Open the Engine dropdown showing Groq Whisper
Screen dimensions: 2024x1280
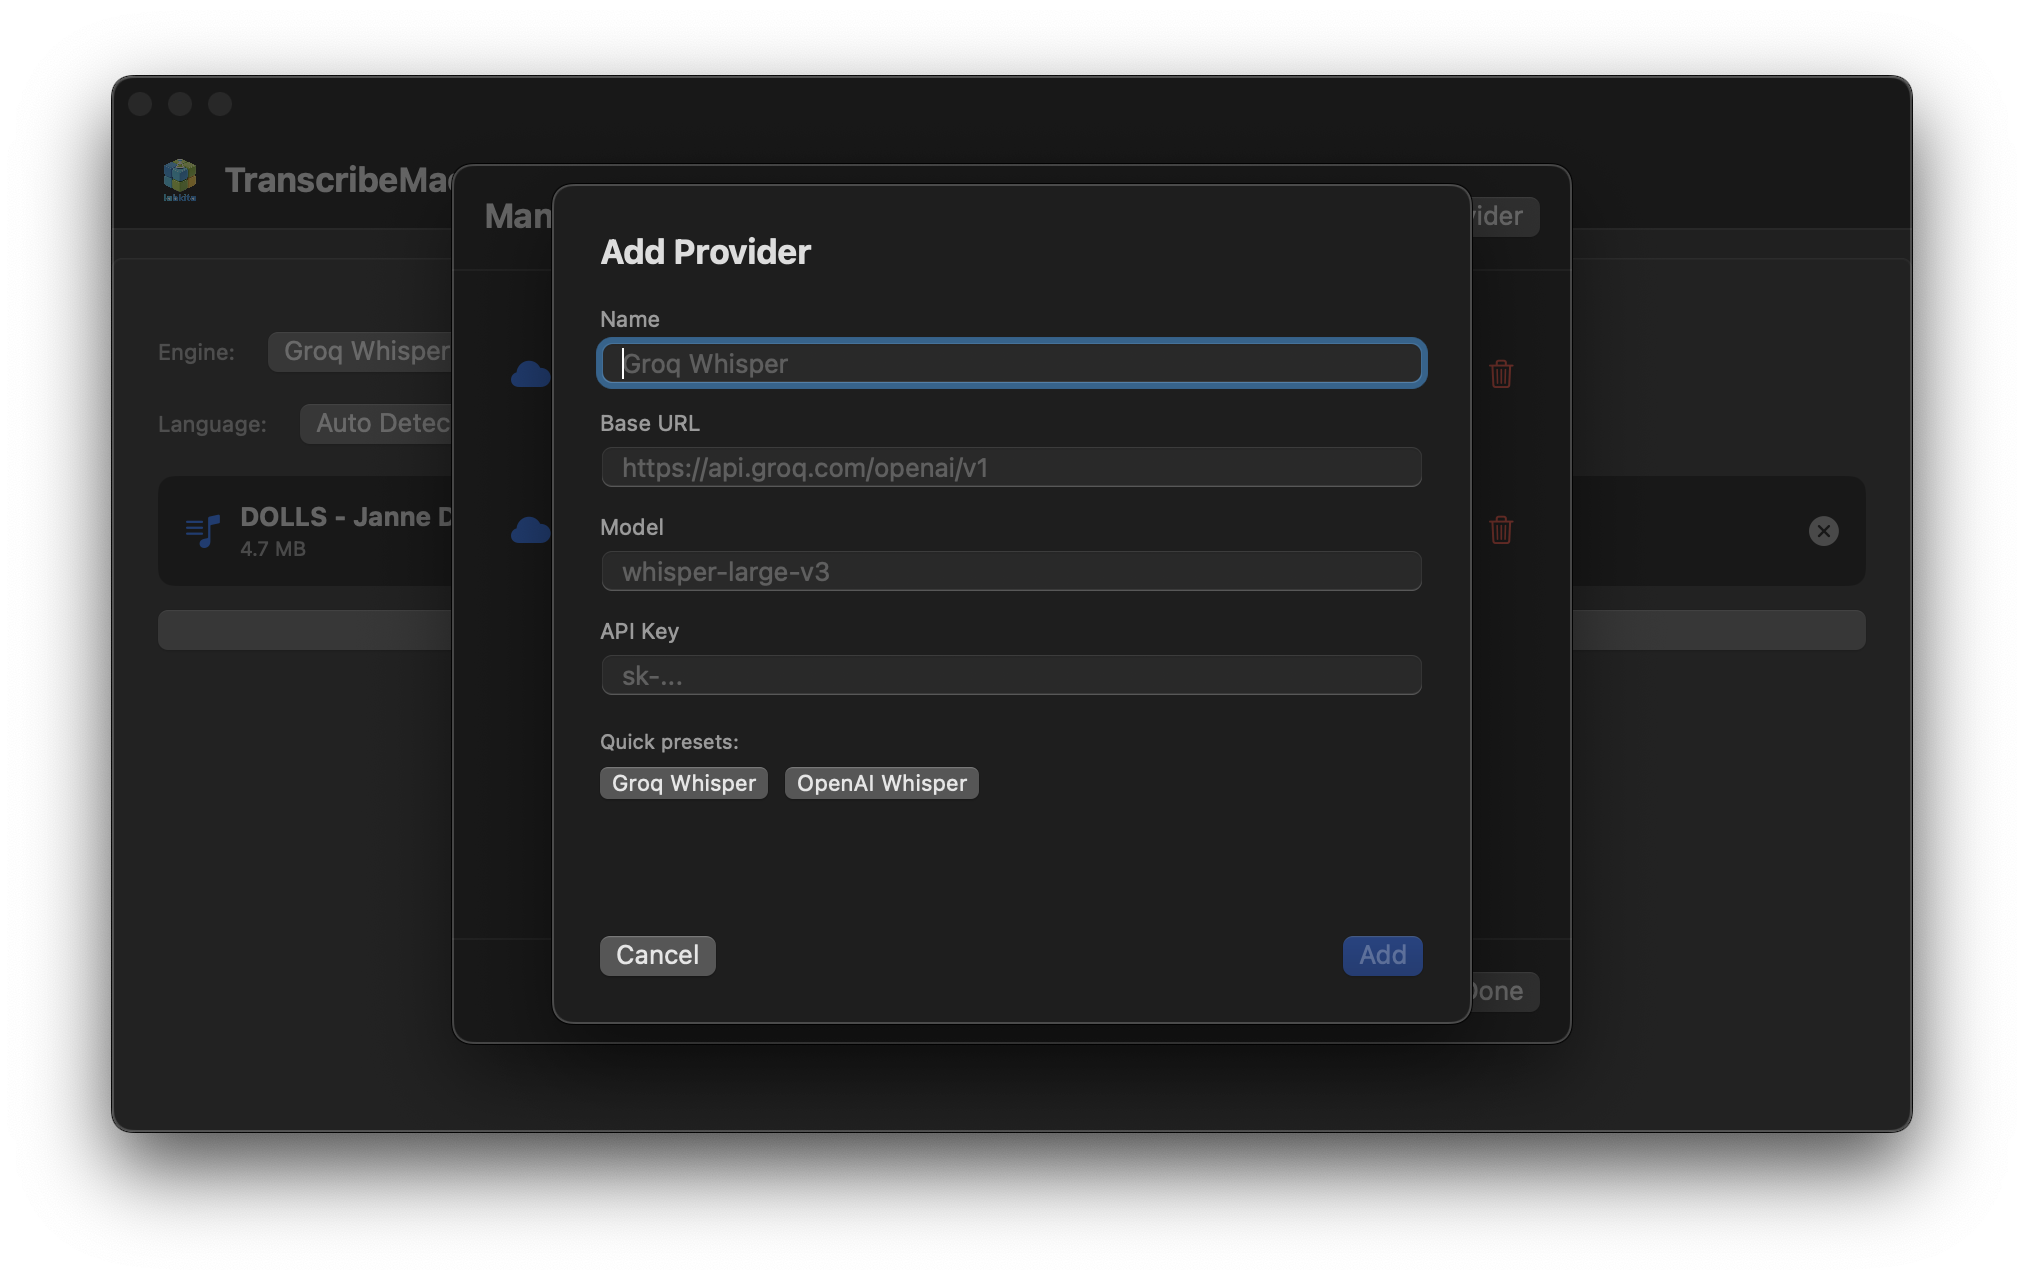pyautogui.click(x=362, y=351)
